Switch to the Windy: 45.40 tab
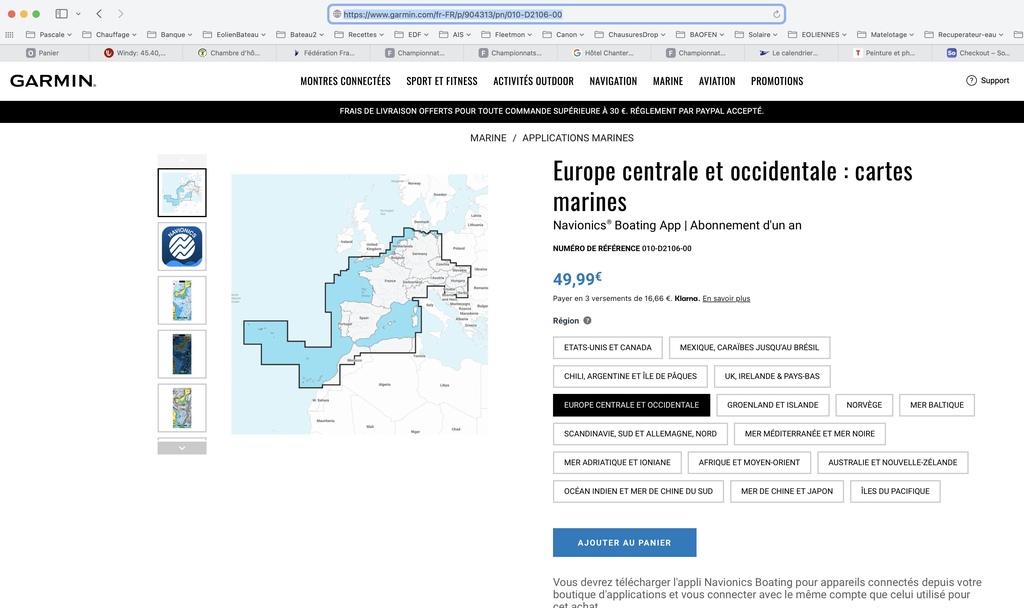The height and width of the screenshot is (608, 1024). point(136,53)
